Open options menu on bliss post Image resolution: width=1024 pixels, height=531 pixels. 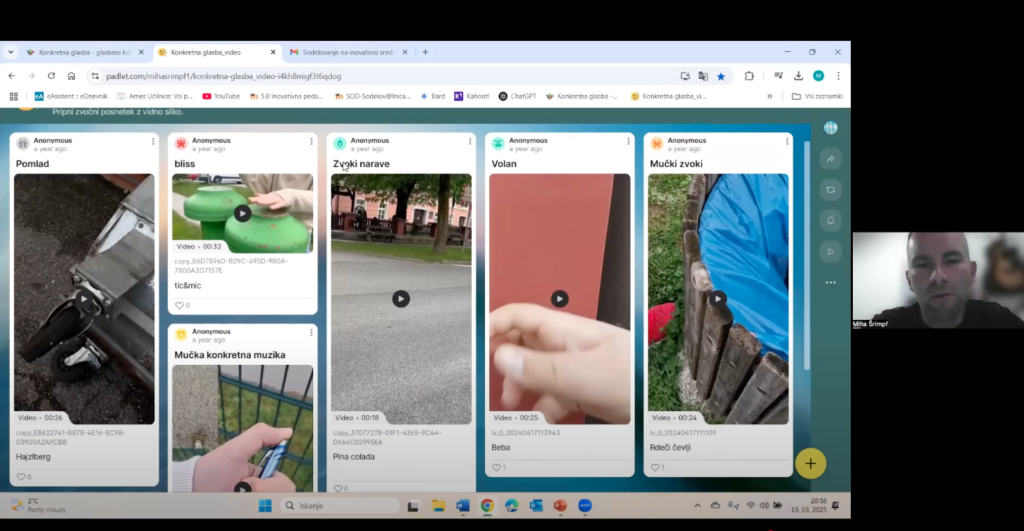[312, 141]
